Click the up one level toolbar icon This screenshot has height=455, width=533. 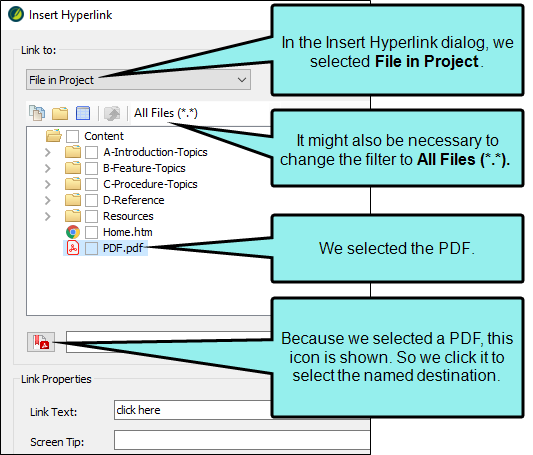(x=112, y=113)
